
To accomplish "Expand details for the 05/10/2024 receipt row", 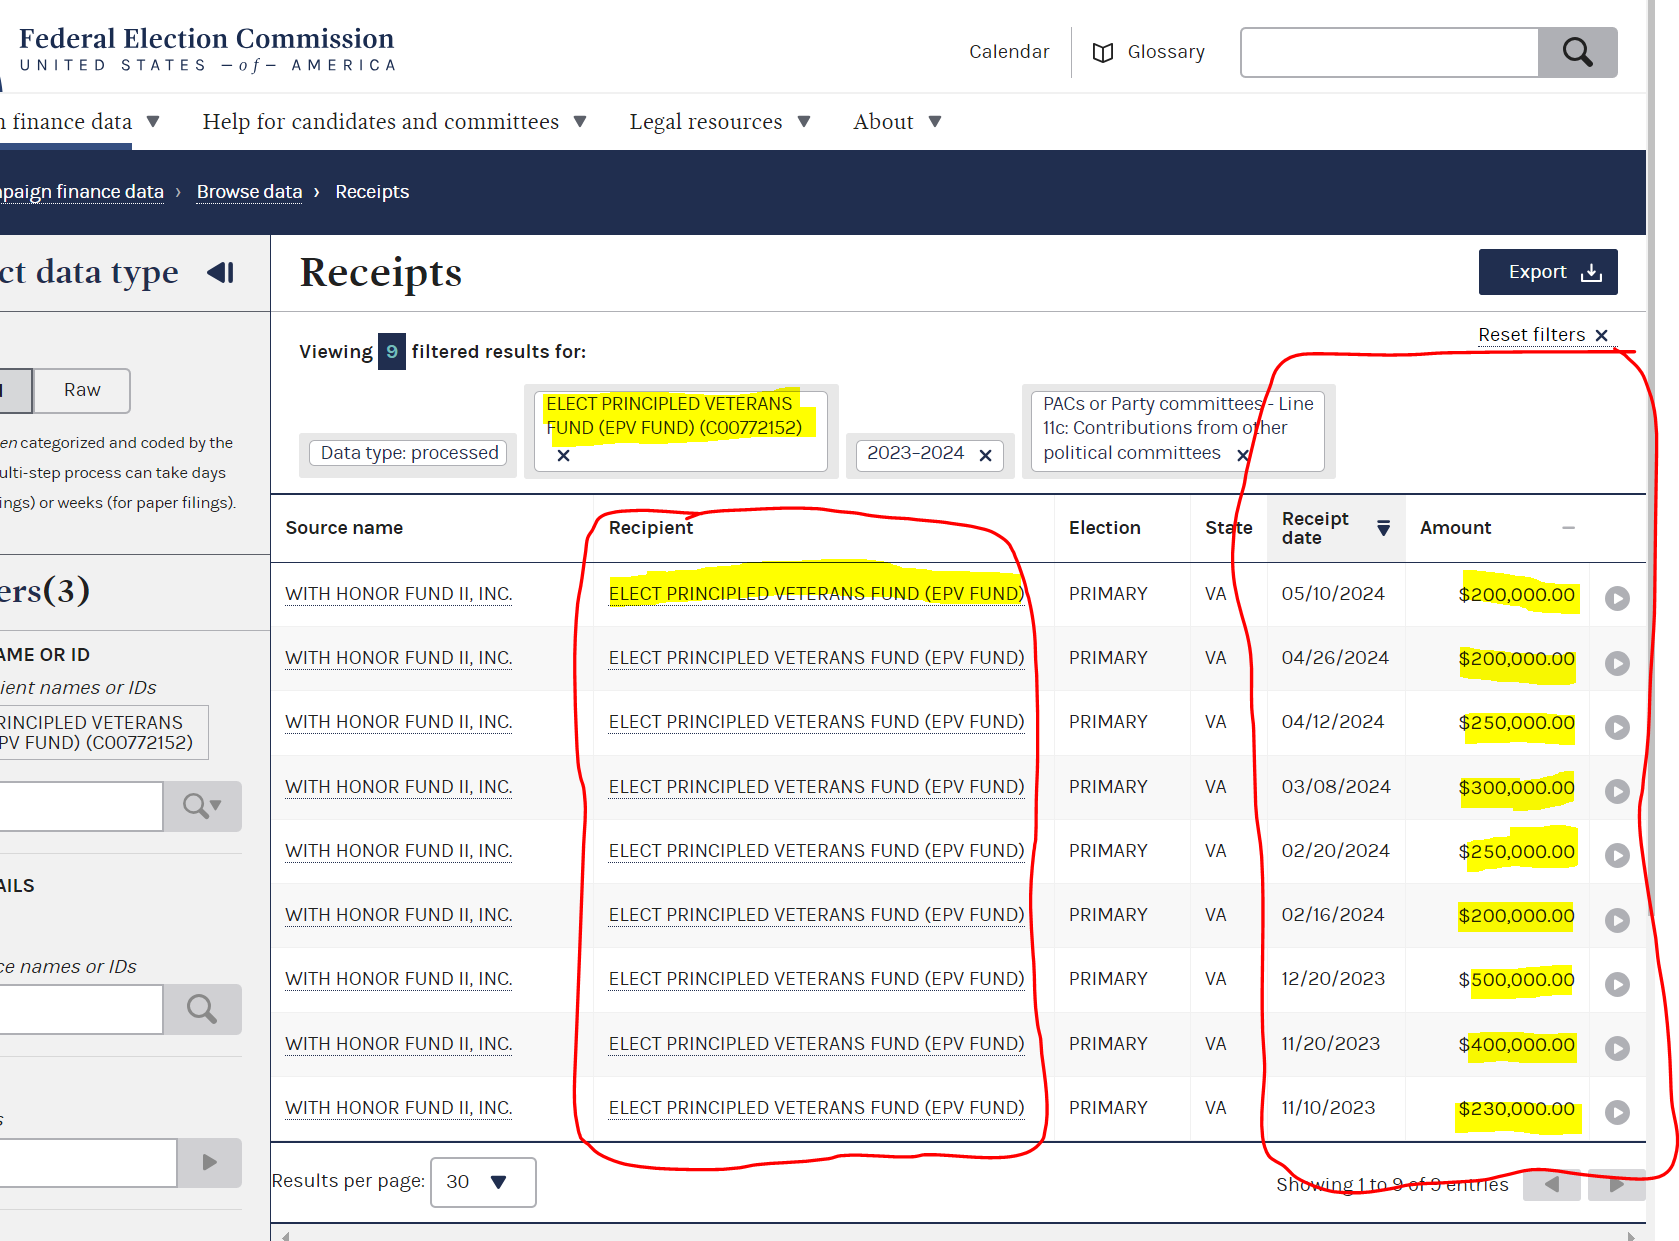I will pyautogui.click(x=1617, y=598).
